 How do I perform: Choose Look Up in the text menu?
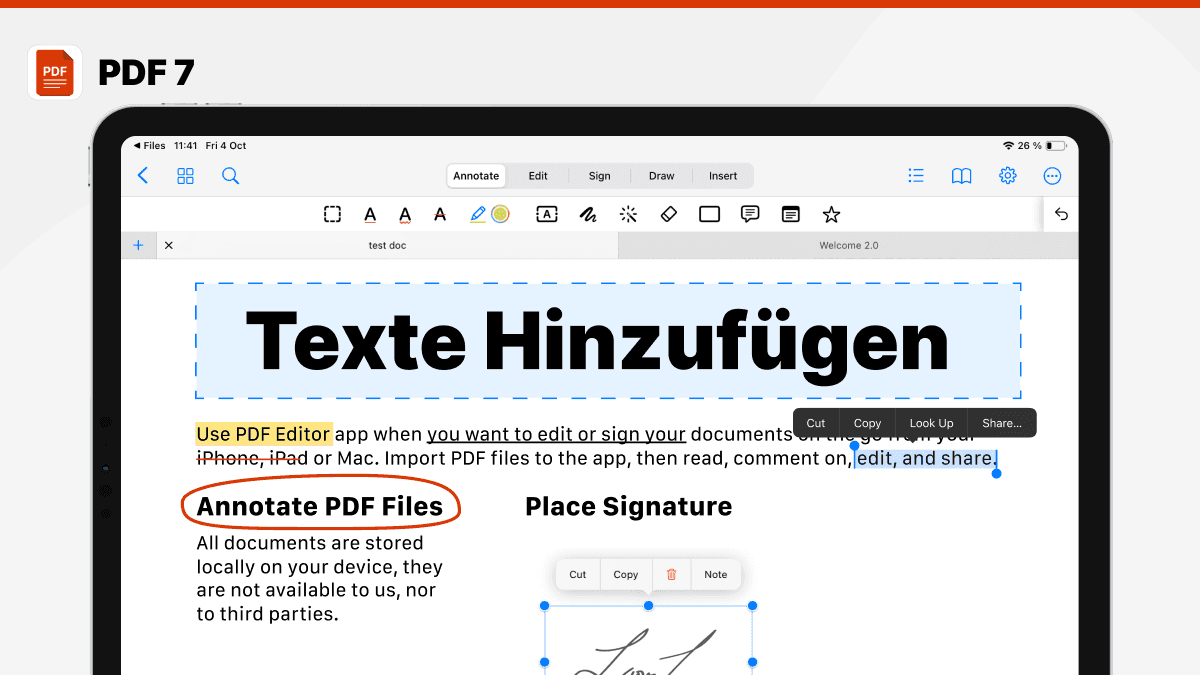[x=932, y=423]
